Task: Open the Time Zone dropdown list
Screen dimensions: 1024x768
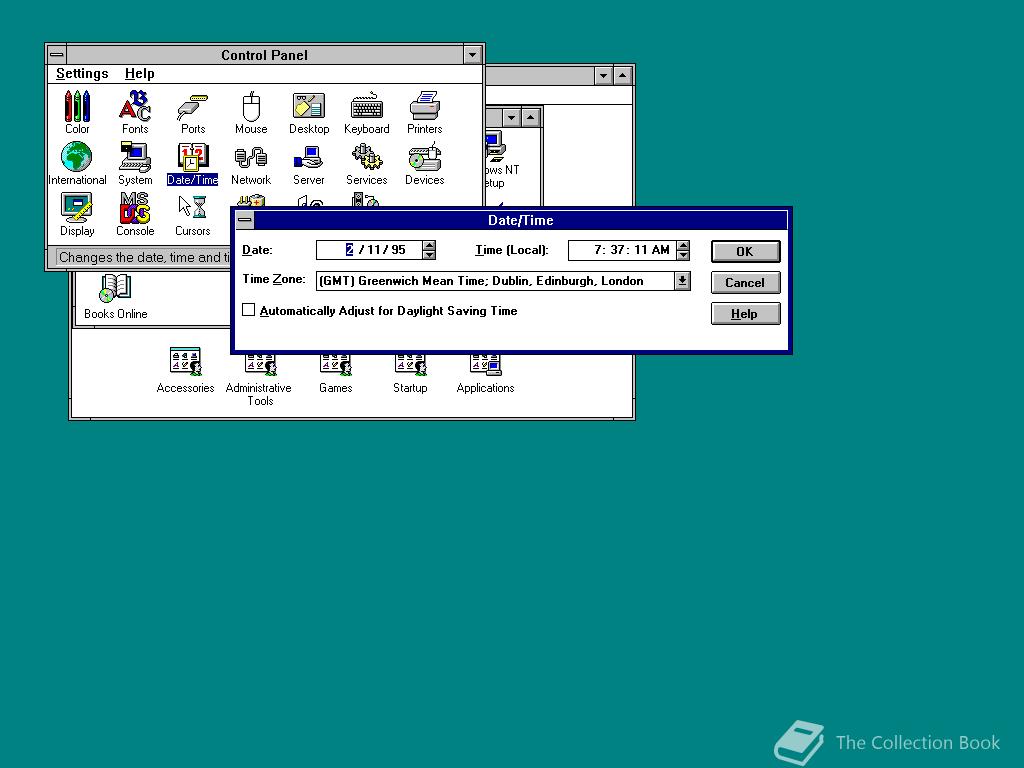Action: tap(682, 281)
